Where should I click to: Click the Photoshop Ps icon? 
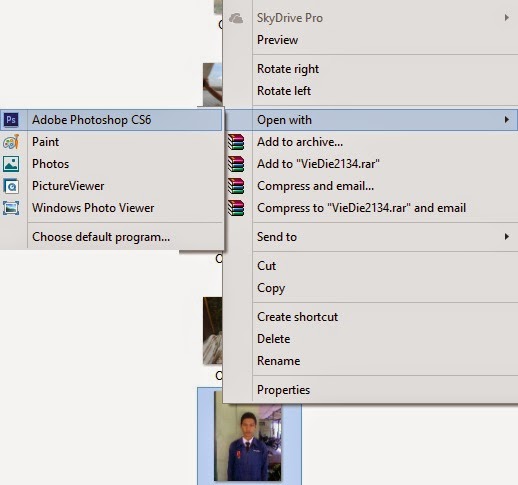[11, 120]
